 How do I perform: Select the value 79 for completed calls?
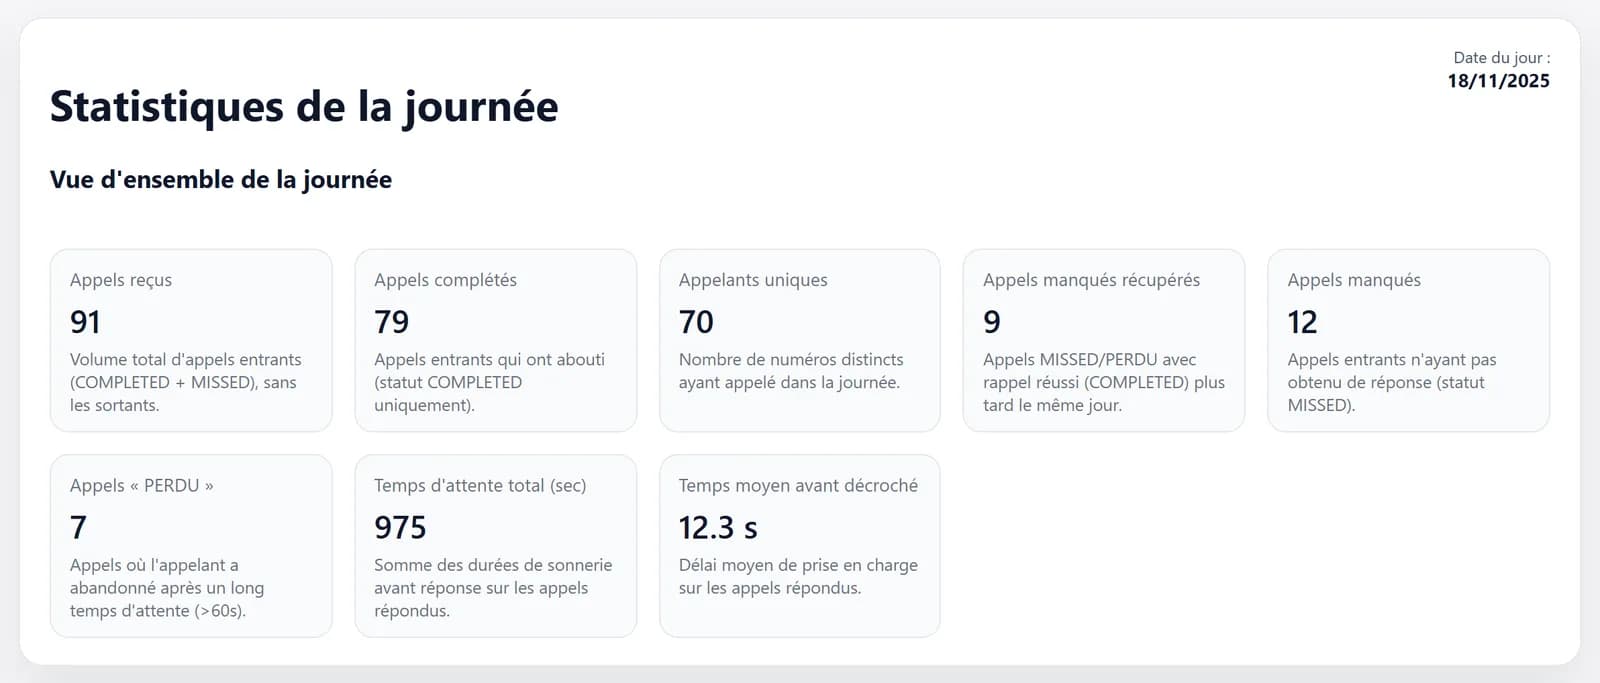pyautogui.click(x=392, y=322)
